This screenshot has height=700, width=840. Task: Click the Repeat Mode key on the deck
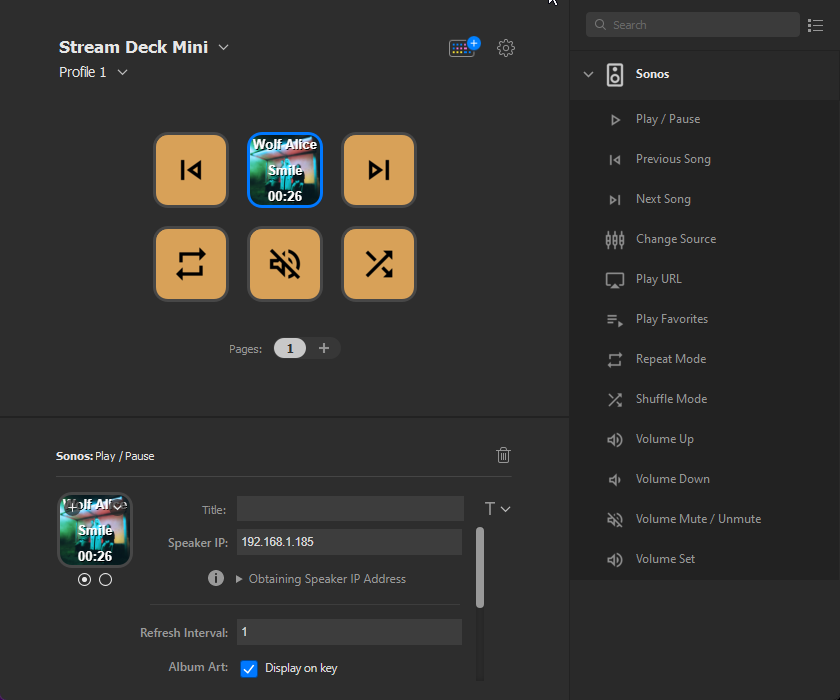(x=191, y=264)
